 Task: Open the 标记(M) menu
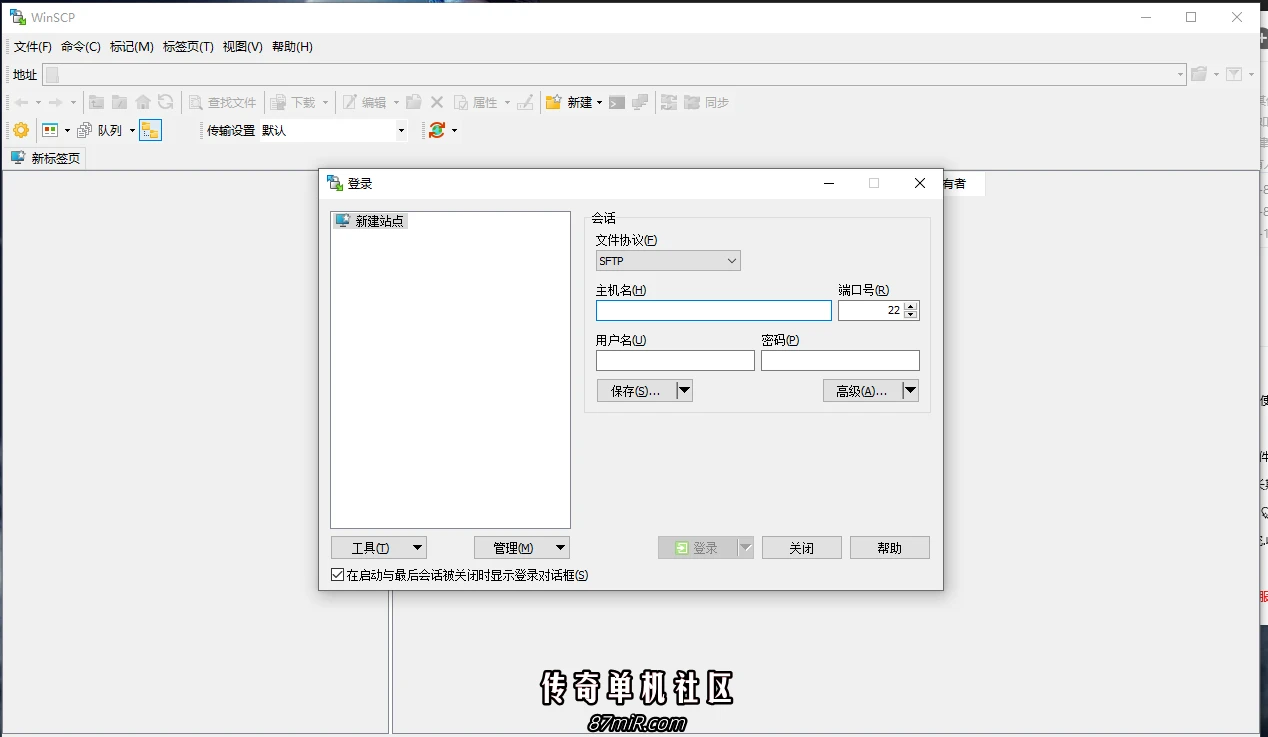click(x=132, y=47)
